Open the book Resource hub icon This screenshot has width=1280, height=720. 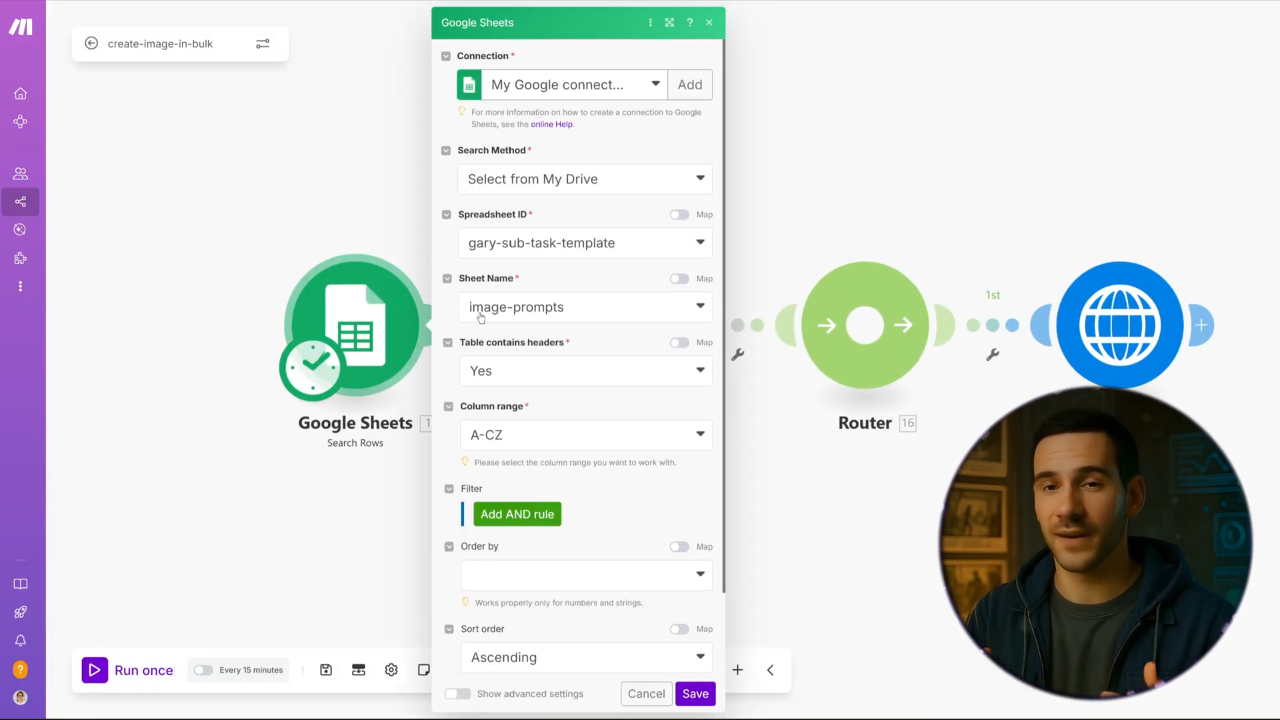click(20, 584)
